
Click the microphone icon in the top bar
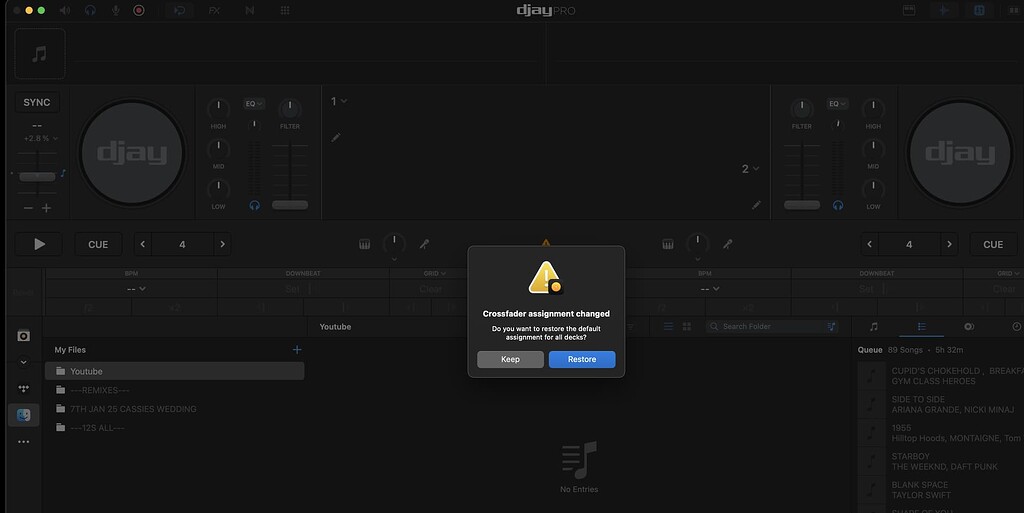[x=115, y=10]
